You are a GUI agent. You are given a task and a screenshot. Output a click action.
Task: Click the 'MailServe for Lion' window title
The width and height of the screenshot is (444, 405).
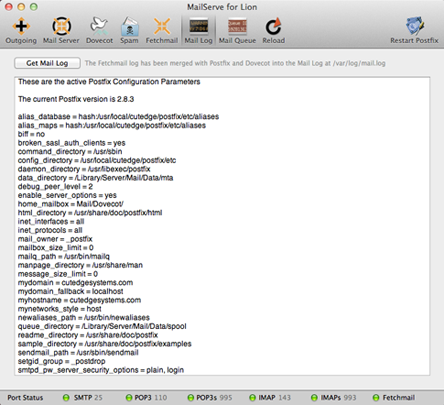point(222,7)
